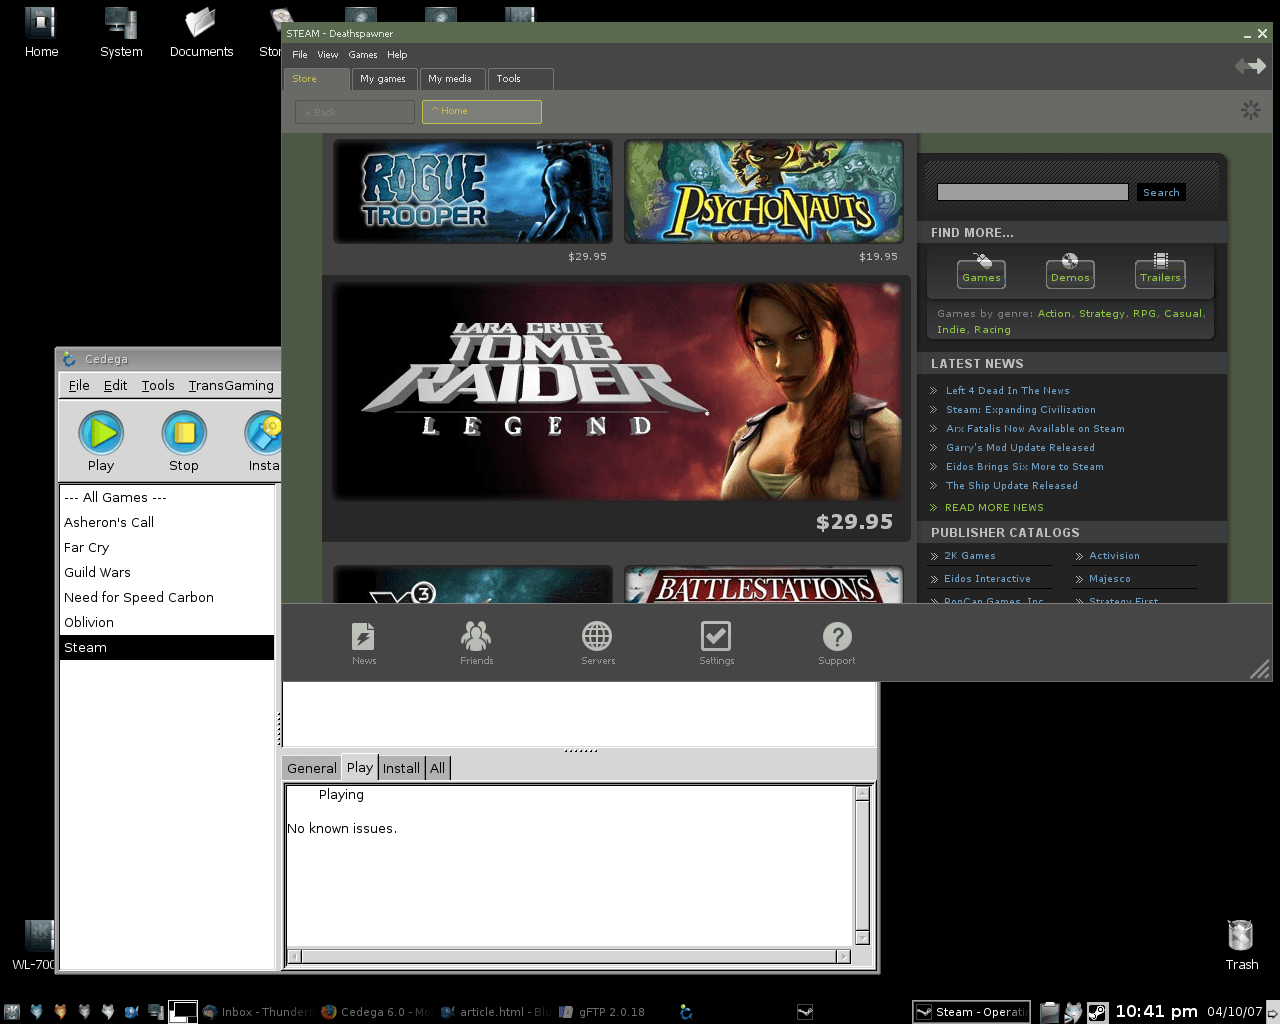Image resolution: width=1280 pixels, height=1024 pixels.
Task: Open the Cedega Edit menu
Action: (115, 385)
